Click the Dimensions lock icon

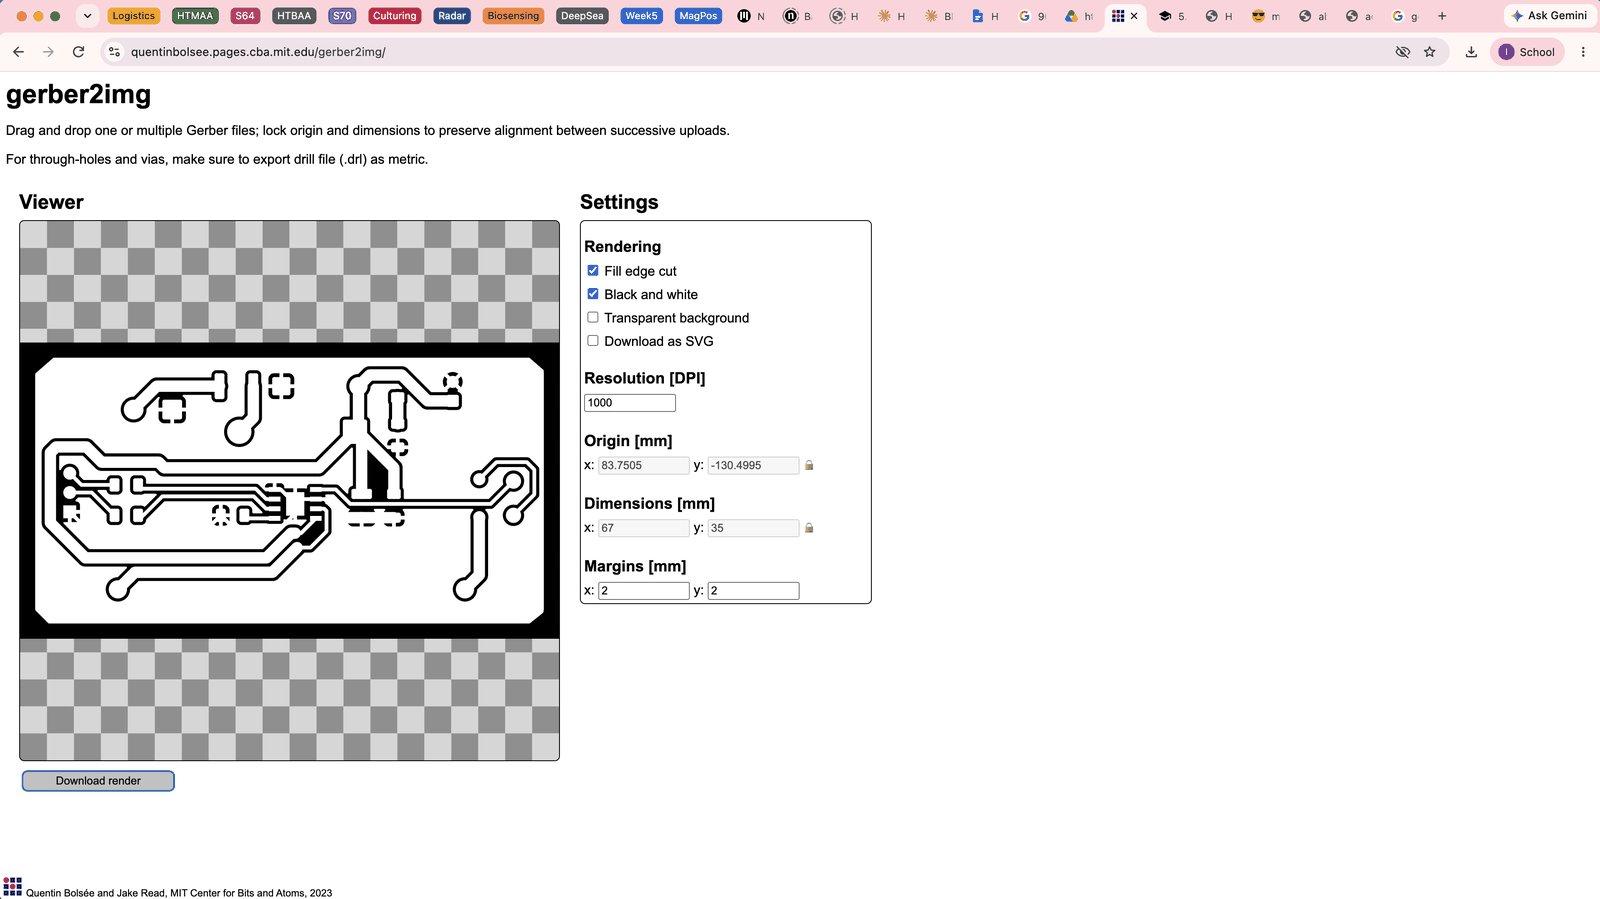pyautogui.click(x=809, y=528)
